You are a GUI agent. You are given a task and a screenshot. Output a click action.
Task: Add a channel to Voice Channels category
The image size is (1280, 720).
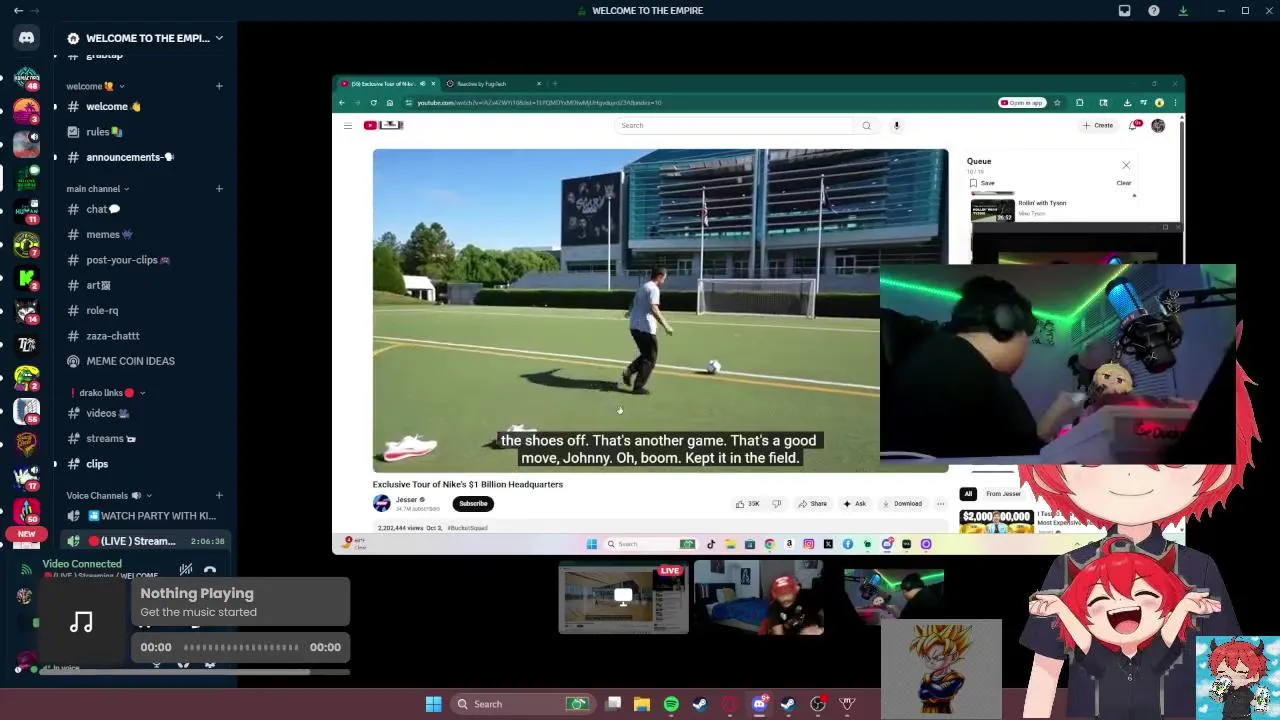[219, 495]
